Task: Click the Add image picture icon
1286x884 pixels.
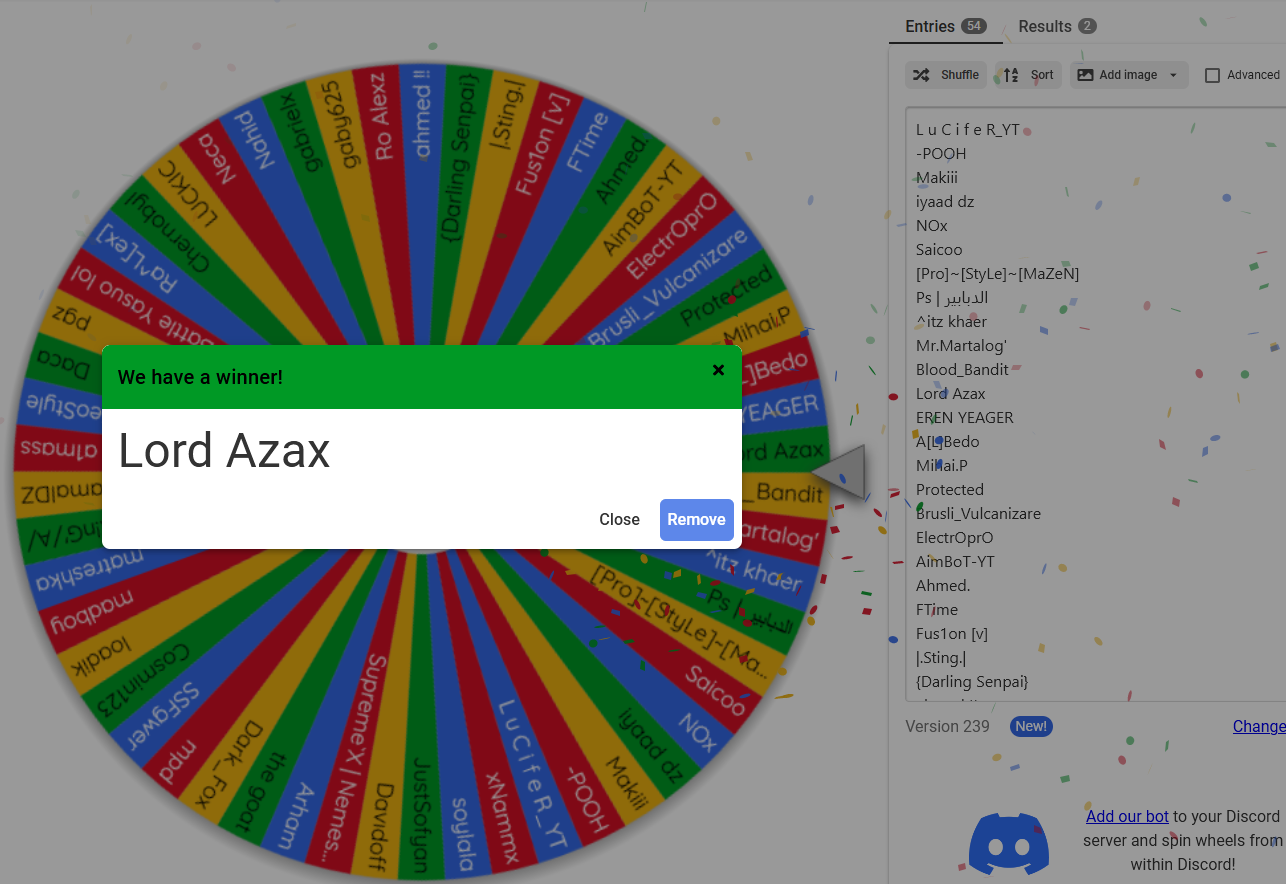Action: tap(1085, 75)
